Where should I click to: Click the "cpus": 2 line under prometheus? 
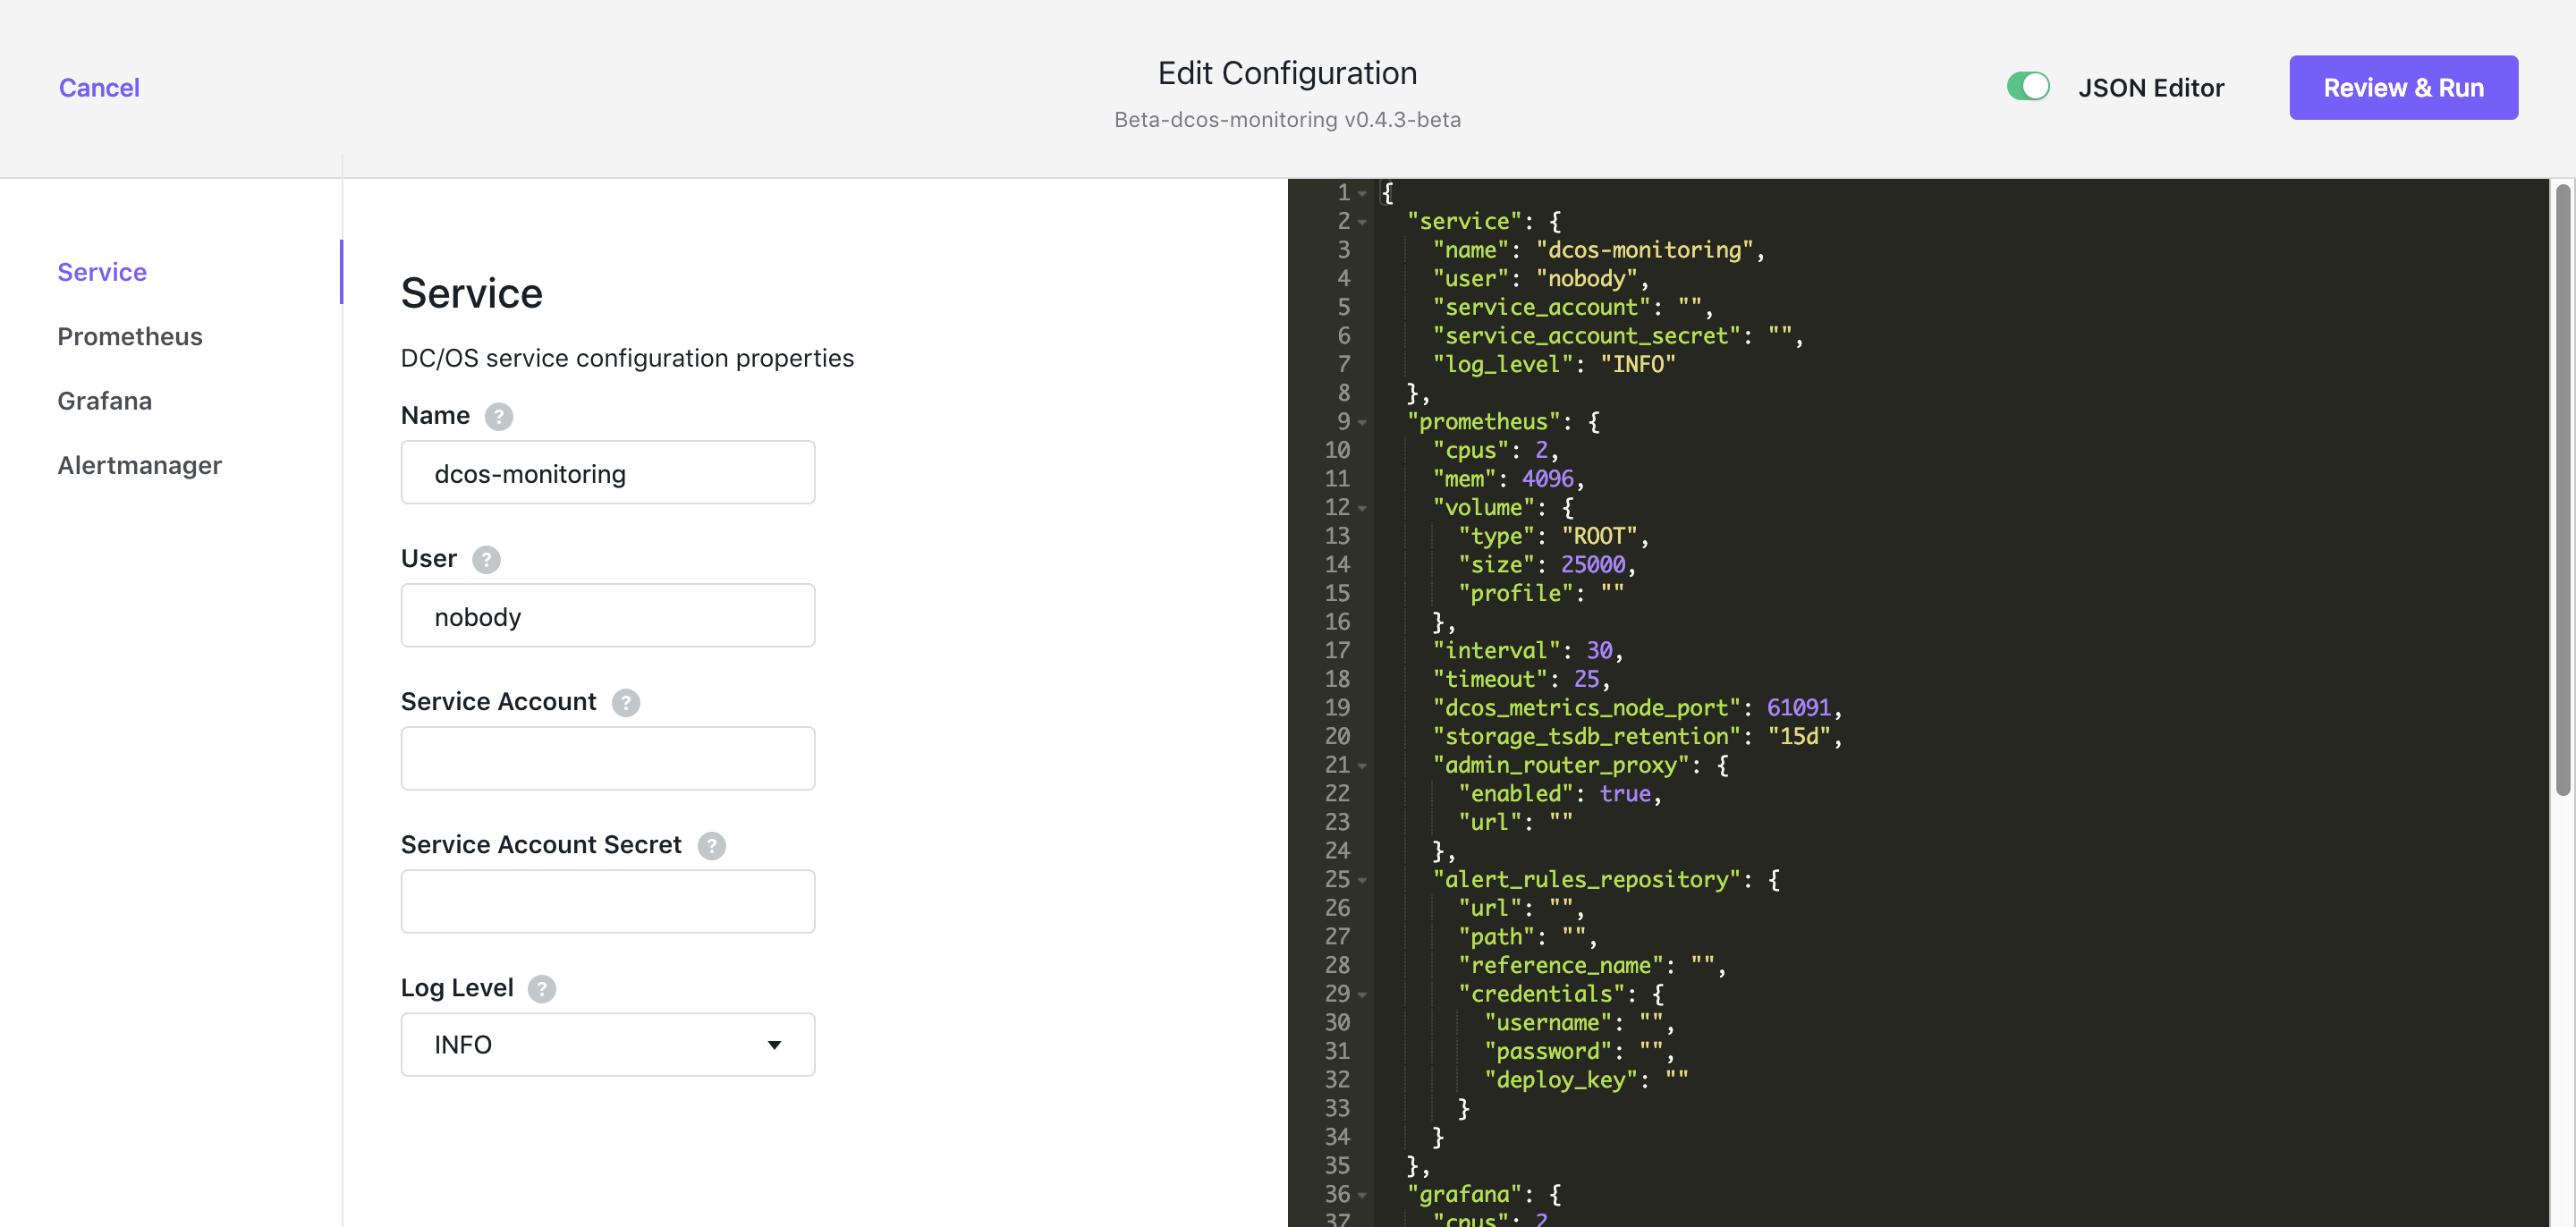pos(1495,450)
